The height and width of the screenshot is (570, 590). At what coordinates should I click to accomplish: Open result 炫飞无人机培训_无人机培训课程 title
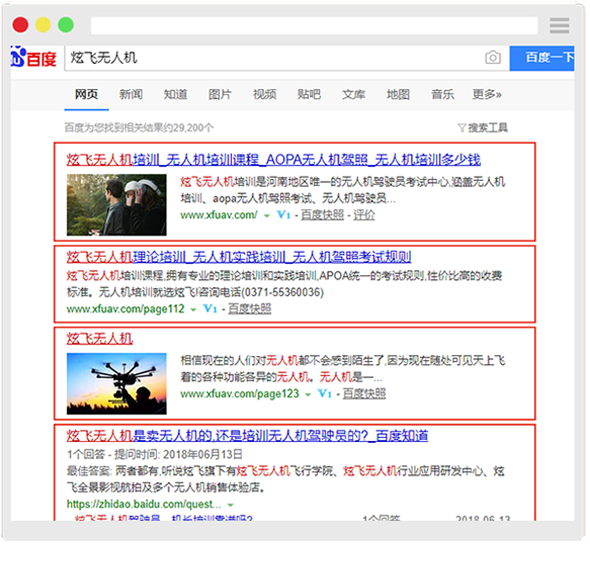pos(274,160)
